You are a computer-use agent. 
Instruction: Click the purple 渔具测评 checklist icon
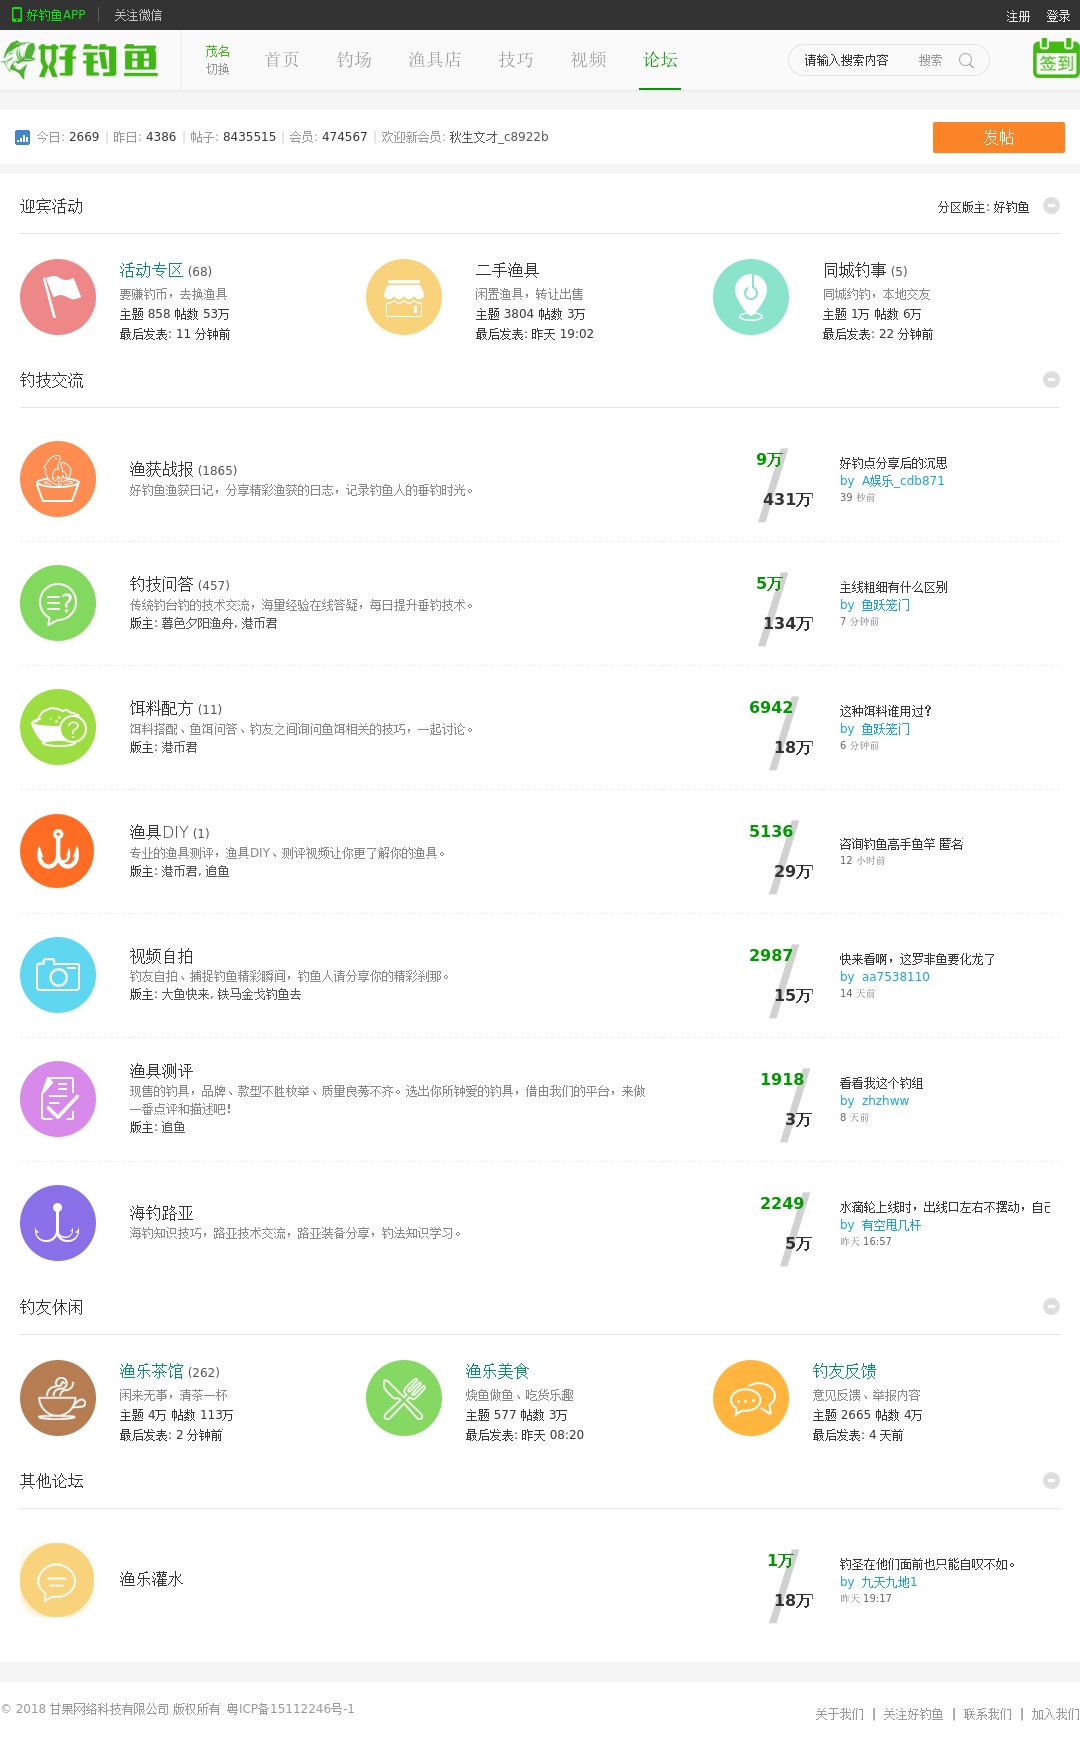(x=58, y=1099)
